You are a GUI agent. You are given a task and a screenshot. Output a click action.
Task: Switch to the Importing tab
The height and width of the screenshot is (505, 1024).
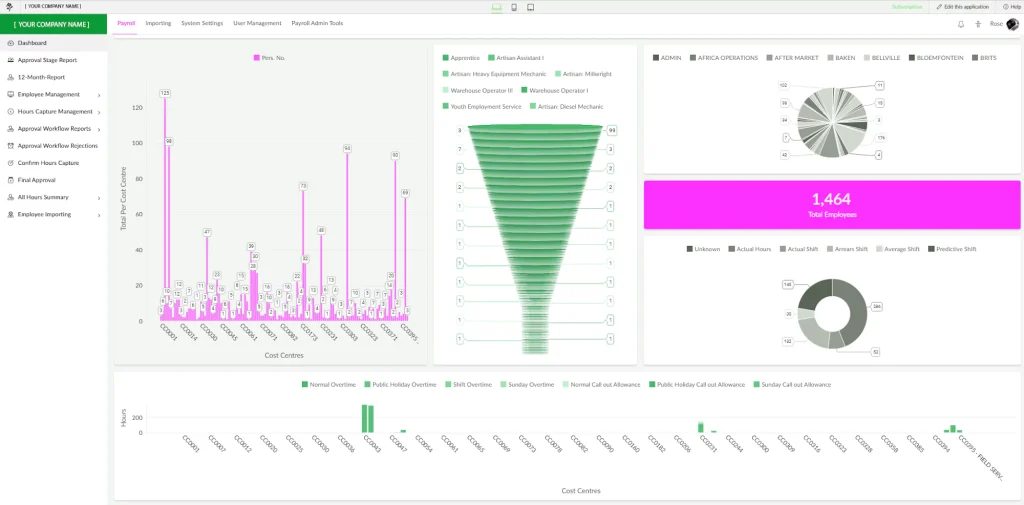click(158, 23)
